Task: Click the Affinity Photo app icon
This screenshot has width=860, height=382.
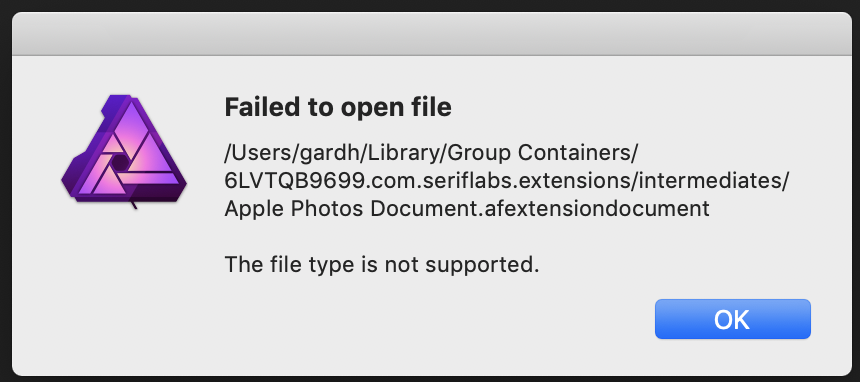Action: pyautogui.click(x=124, y=151)
